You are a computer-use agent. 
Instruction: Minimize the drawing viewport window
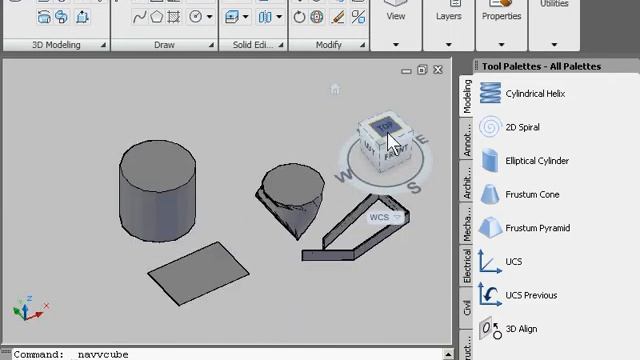(x=406, y=71)
